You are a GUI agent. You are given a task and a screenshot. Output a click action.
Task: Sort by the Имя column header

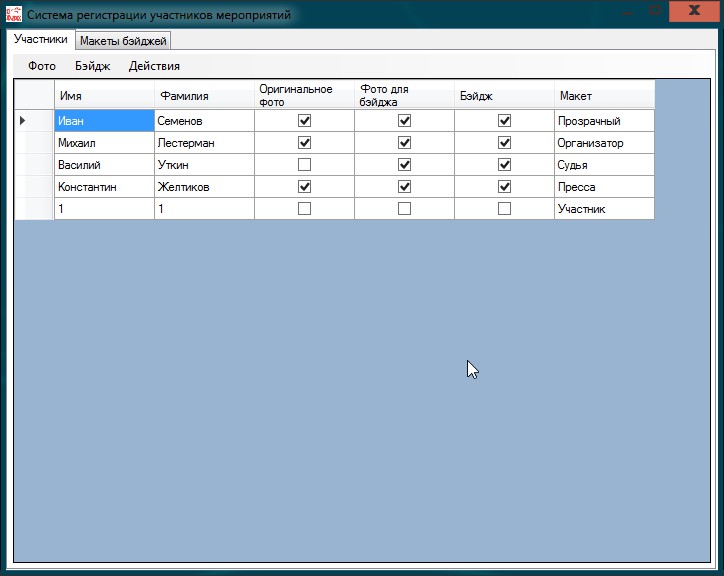tap(104, 95)
